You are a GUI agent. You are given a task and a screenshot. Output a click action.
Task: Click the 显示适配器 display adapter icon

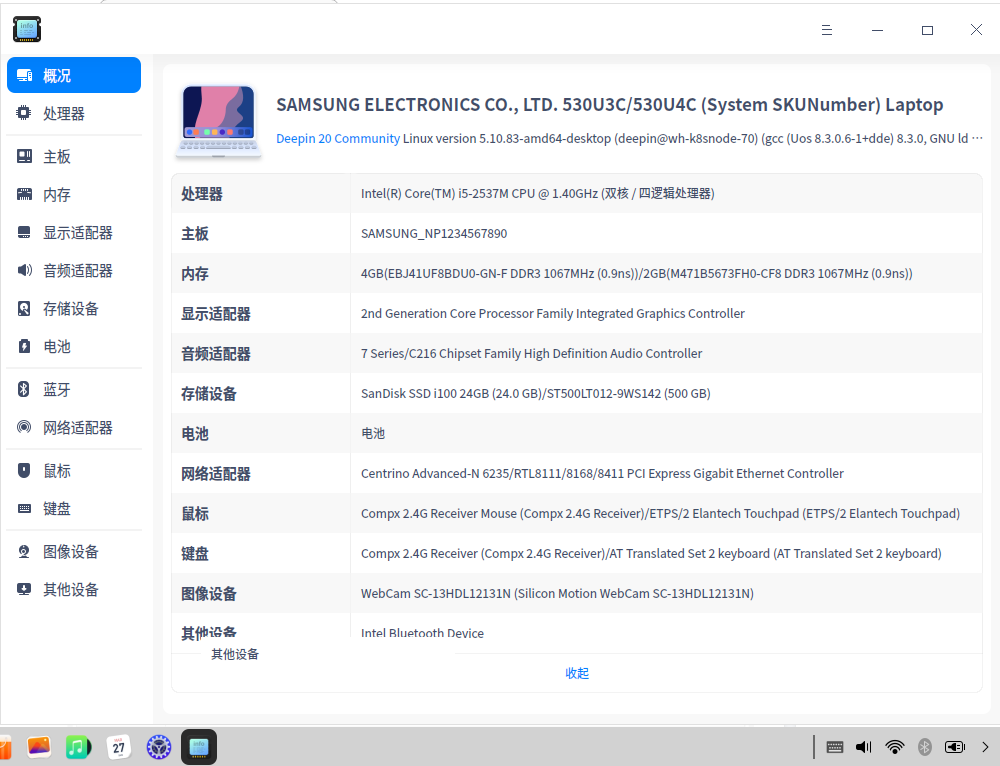coord(24,232)
